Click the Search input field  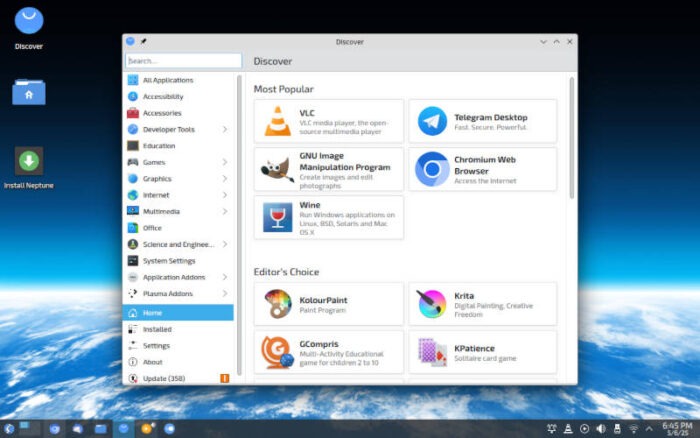(183, 61)
